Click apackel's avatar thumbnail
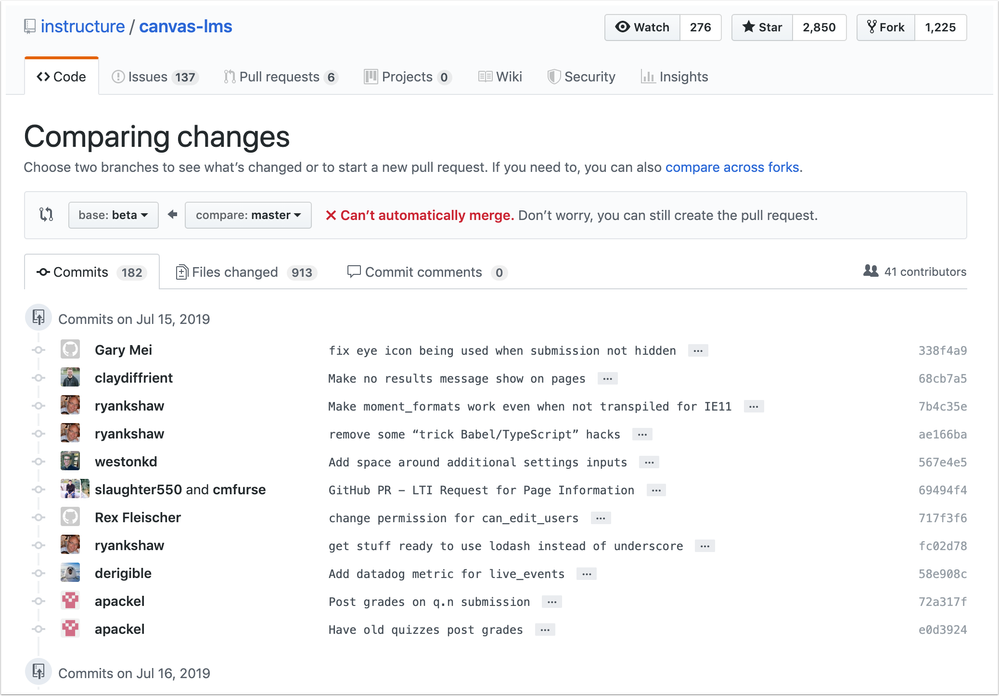Image resolution: width=999 pixels, height=696 pixels. coord(70,601)
